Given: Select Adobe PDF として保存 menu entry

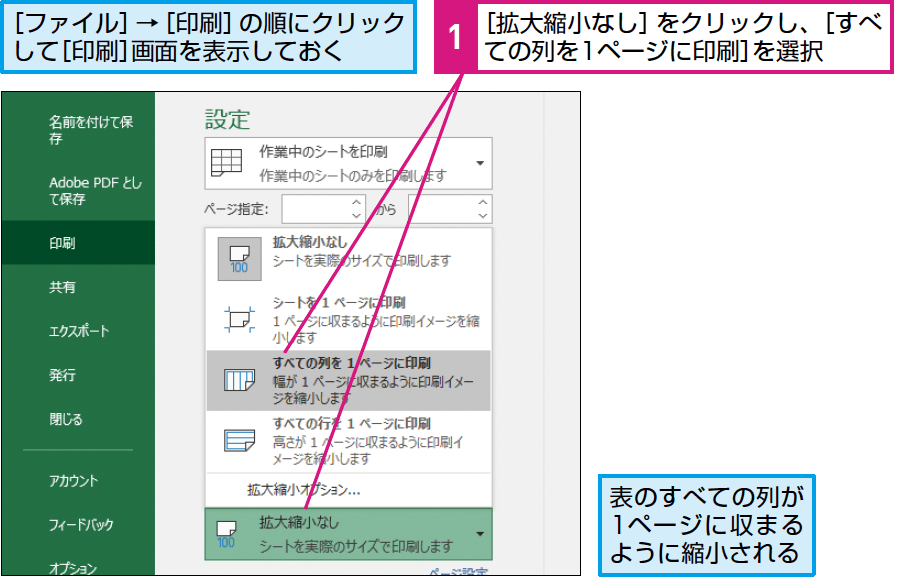Looking at the screenshot, I should pos(95,191).
